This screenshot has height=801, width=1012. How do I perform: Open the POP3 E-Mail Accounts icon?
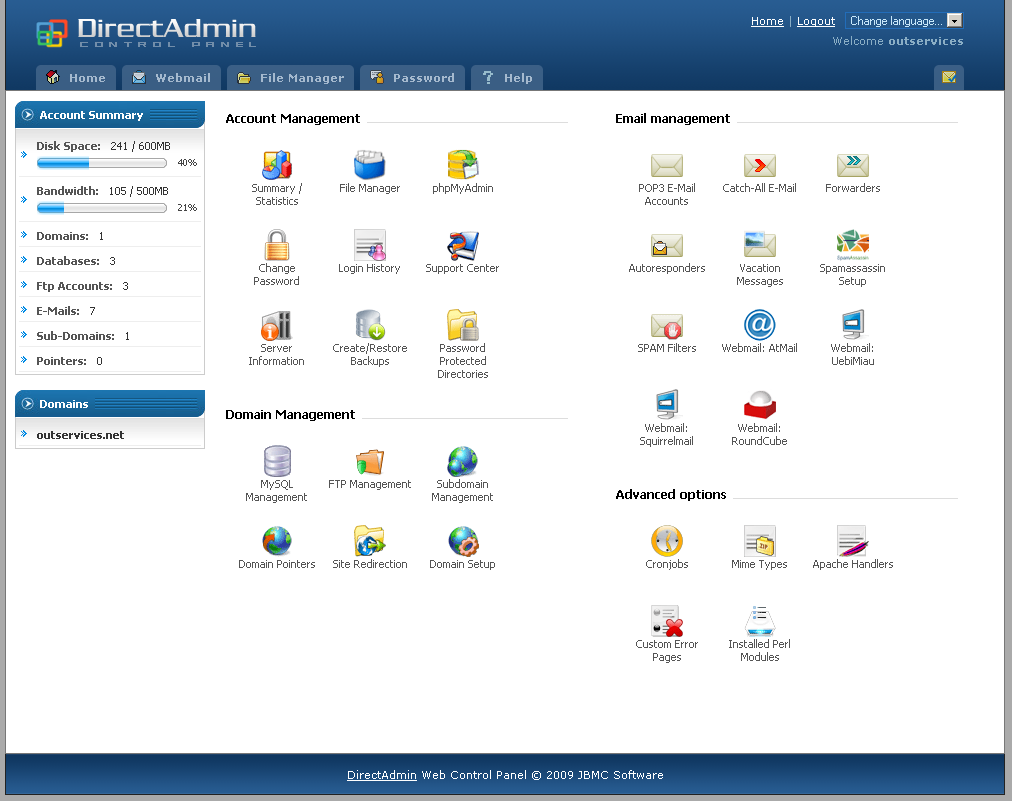tap(667, 165)
